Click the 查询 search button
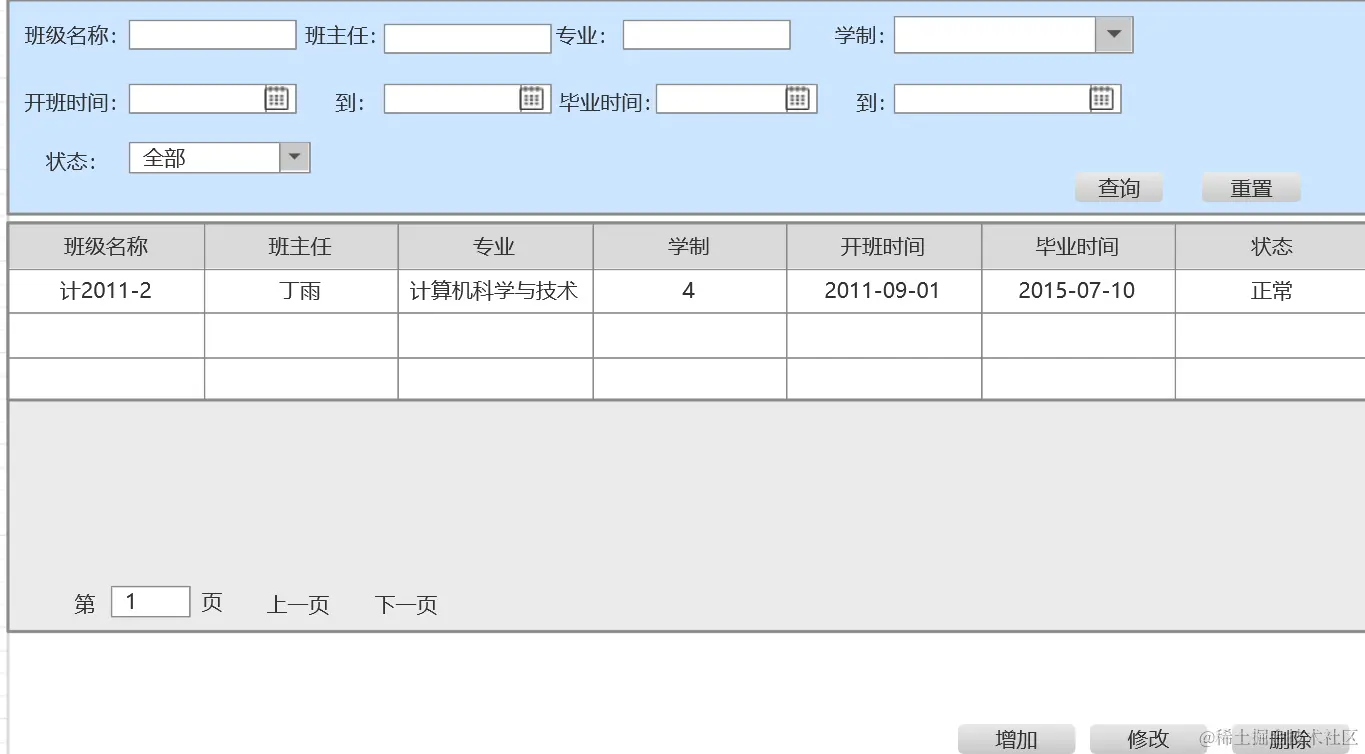This screenshot has width=1365, height=754. tap(1118, 187)
